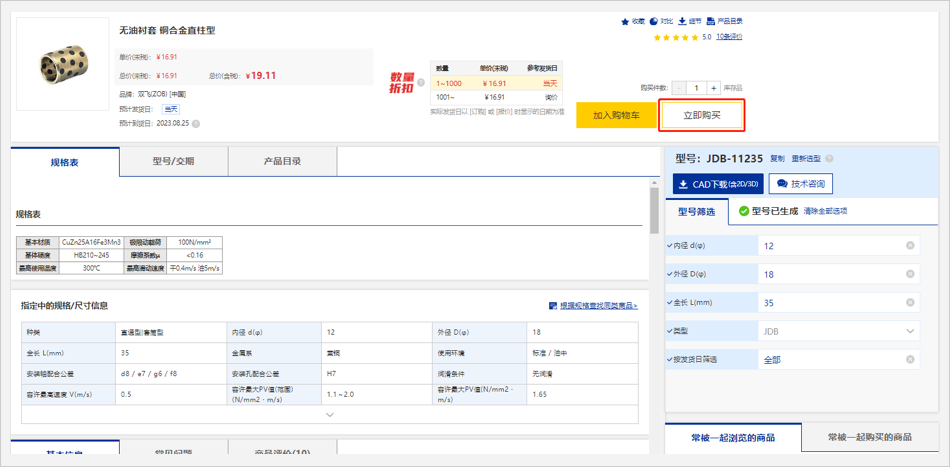Switch to the 型号/交期 tab
This screenshot has width=950, height=467.
pyautogui.click(x=173, y=161)
